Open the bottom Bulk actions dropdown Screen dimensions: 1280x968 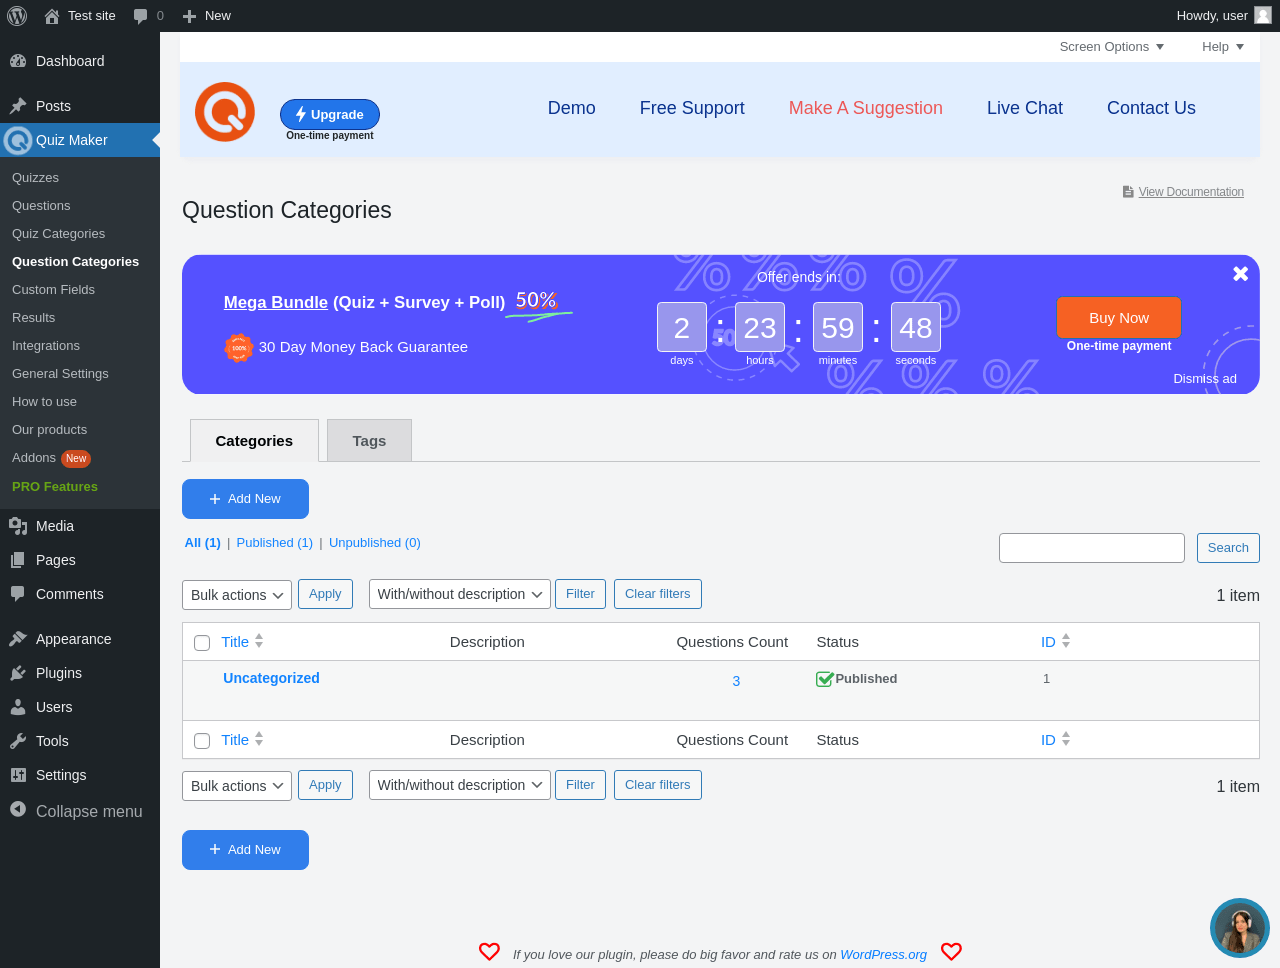pos(237,786)
